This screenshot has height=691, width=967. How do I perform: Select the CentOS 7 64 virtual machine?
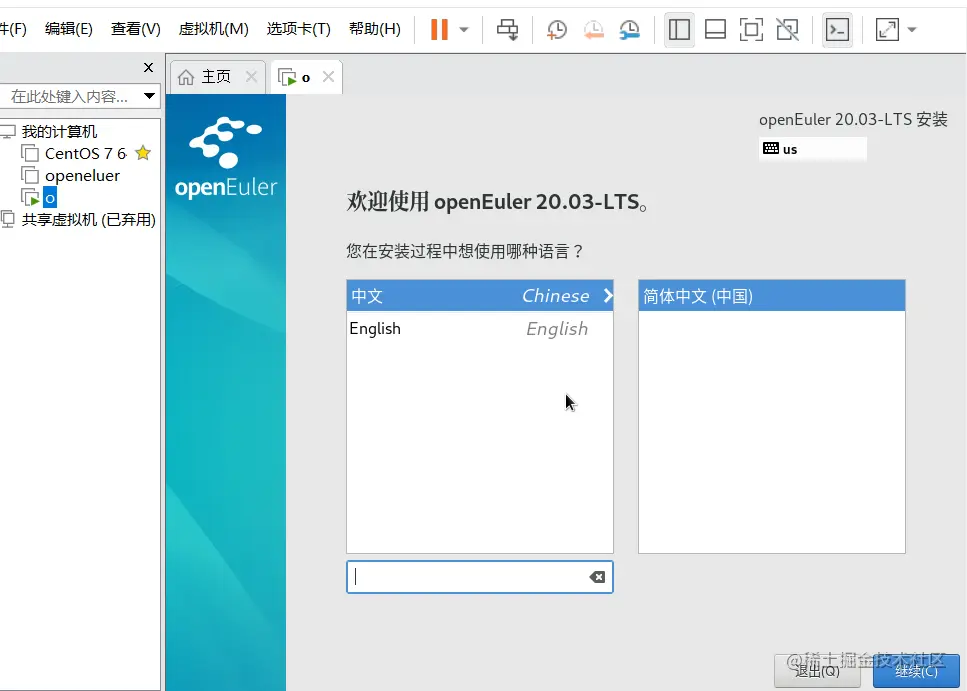(x=86, y=153)
